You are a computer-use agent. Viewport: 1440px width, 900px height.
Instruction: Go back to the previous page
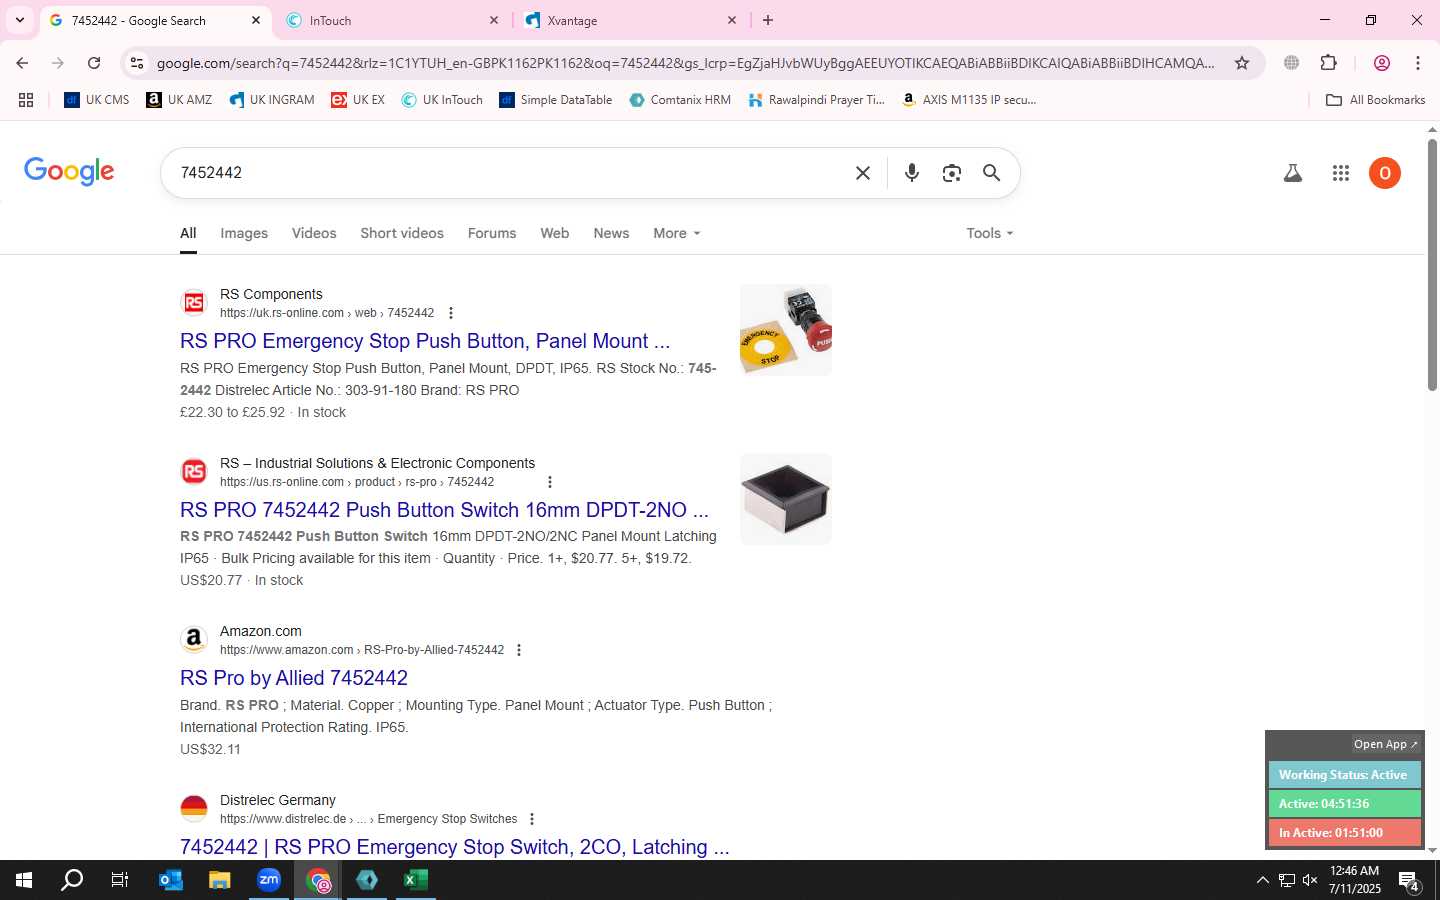(x=22, y=63)
